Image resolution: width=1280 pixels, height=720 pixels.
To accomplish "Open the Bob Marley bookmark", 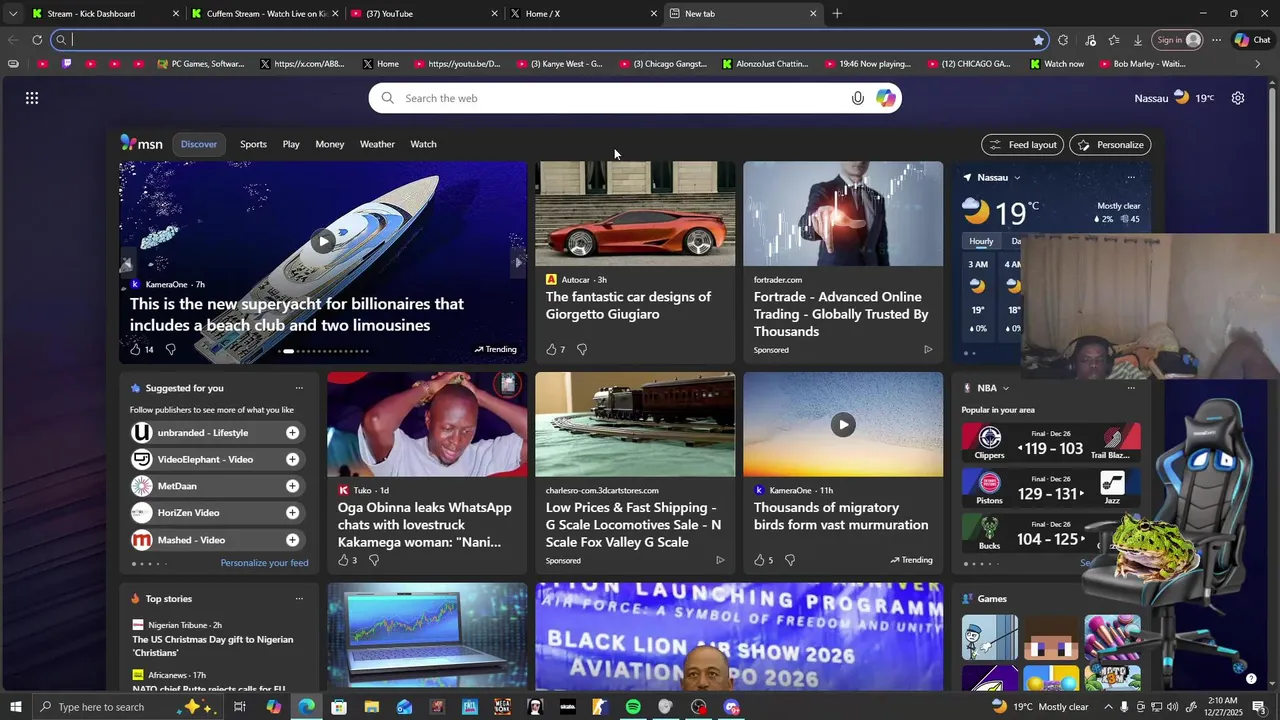I will (x=1142, y=64).
